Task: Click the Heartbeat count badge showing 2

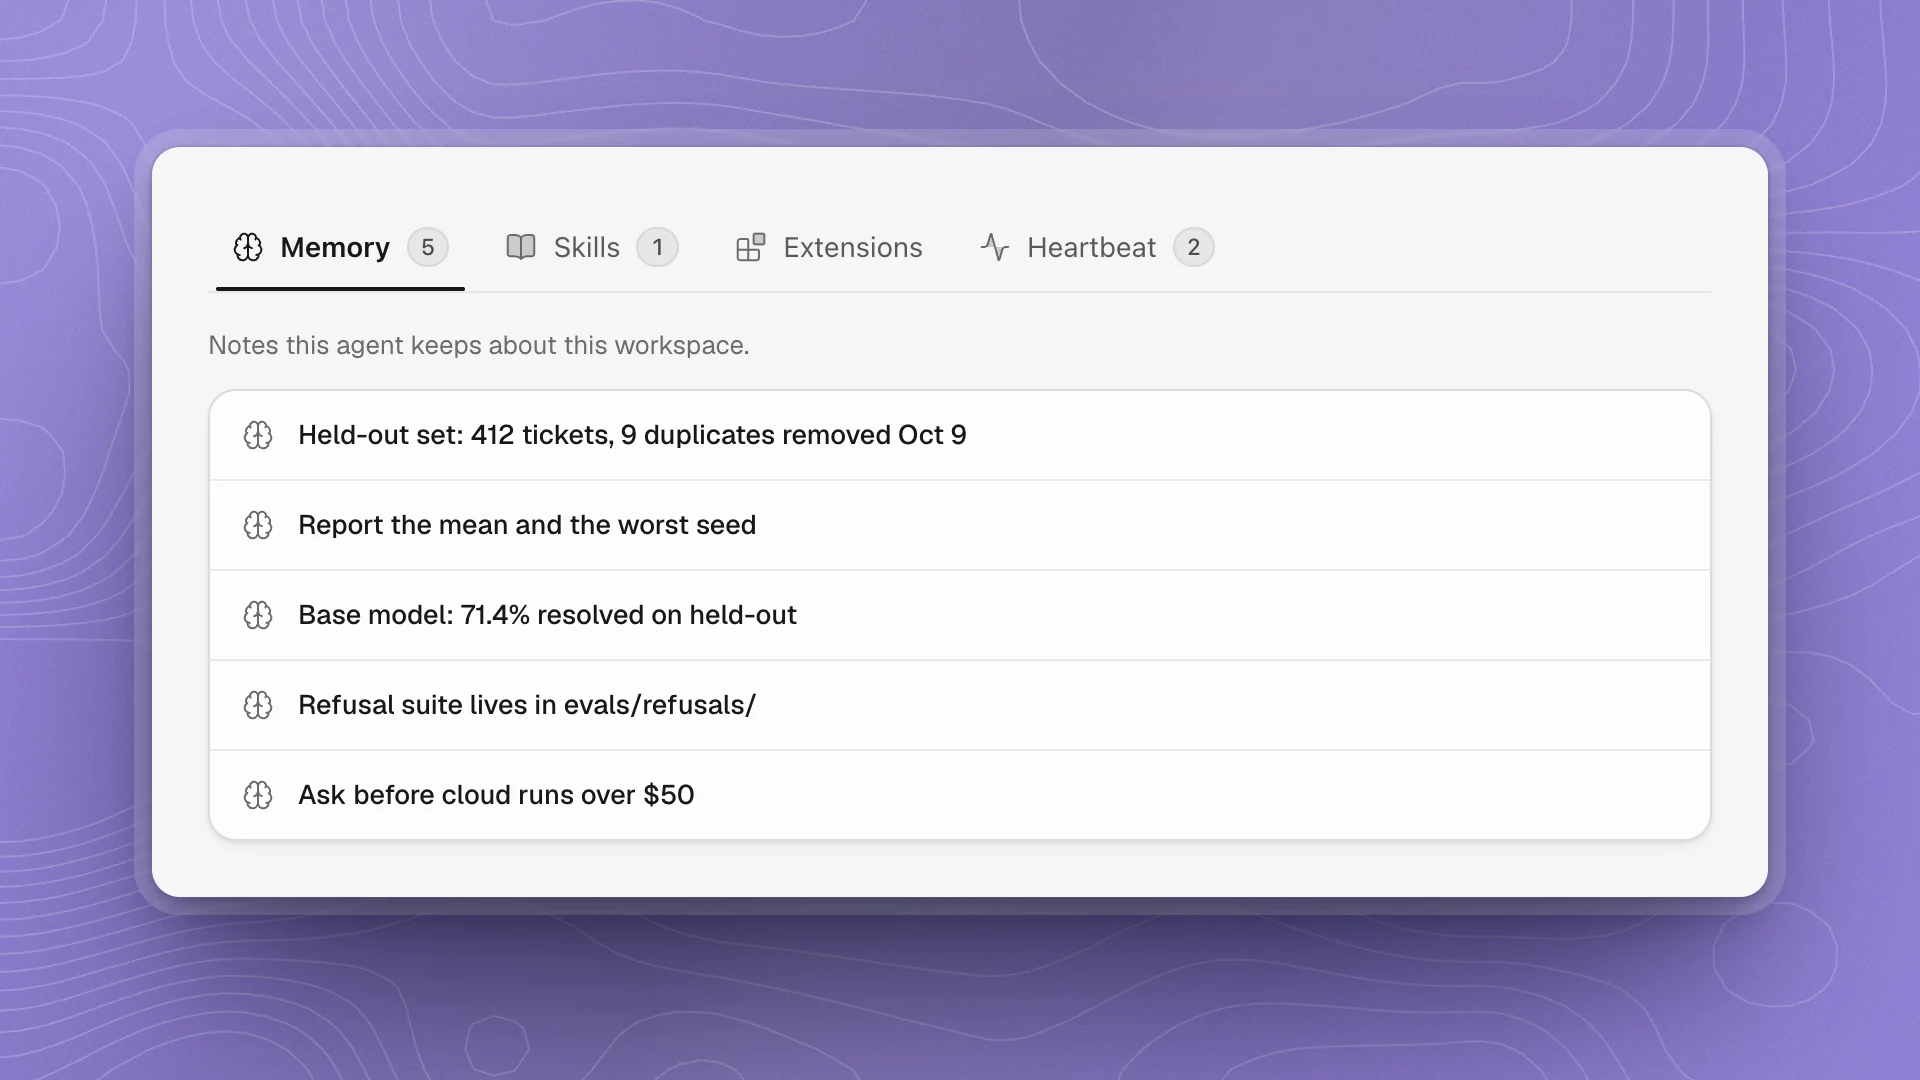Action: pos(1194,247)
